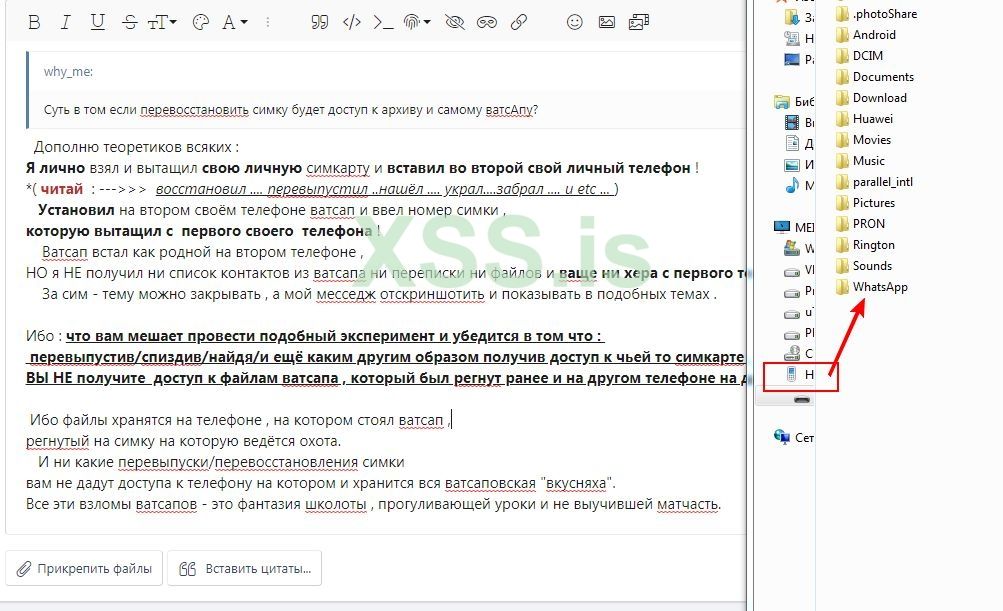This screenshot has width=1003, height=611.
Task: Click the quoted why_me block
Action: coord(386,90)
